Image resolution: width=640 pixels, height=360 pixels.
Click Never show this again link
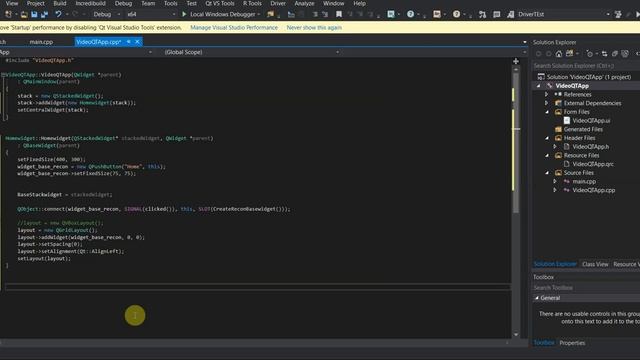[314, 28]
